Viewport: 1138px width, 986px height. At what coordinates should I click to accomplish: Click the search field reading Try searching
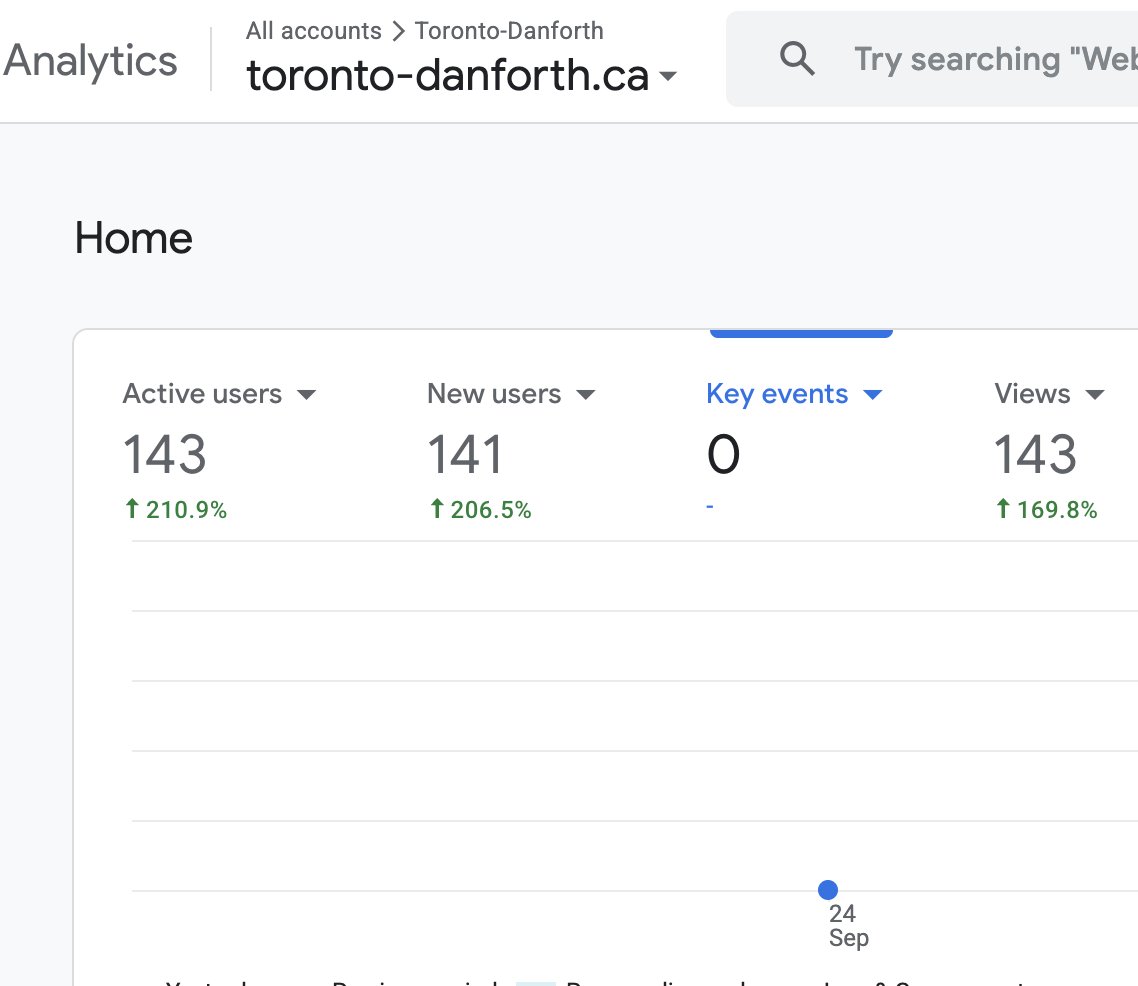(x=932, y=59)
